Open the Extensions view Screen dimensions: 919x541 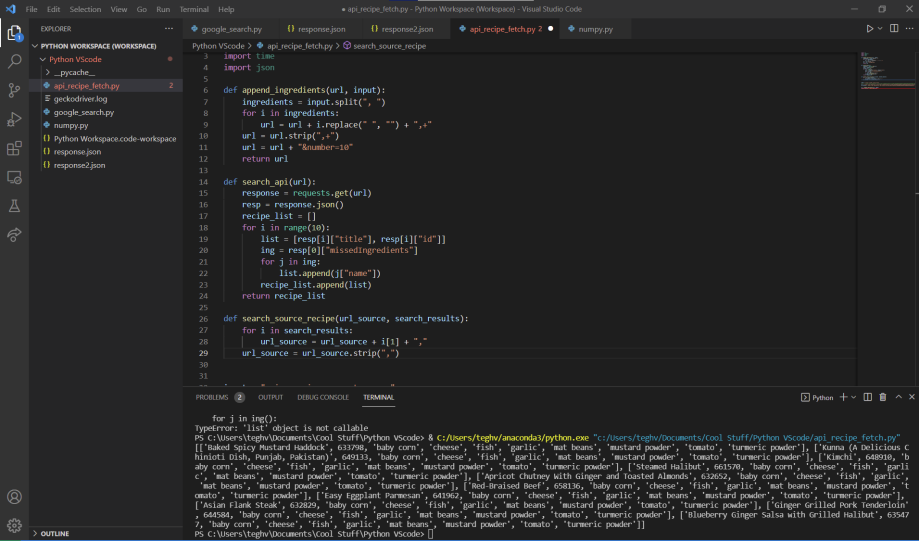15,148
